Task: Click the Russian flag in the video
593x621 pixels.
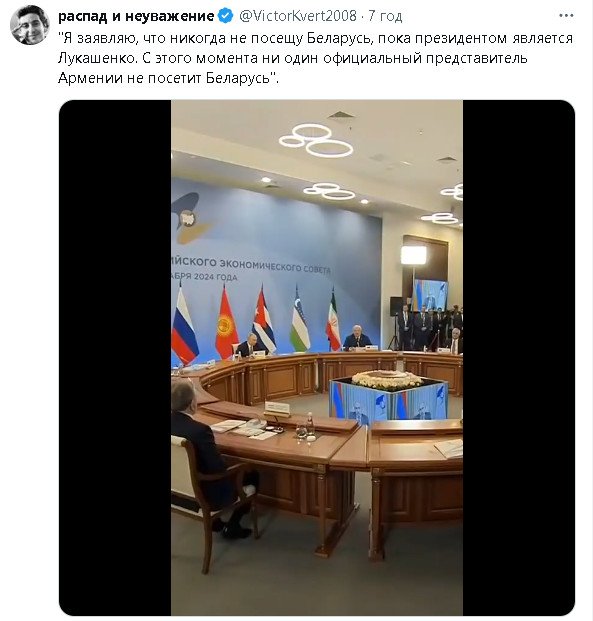Action: pyautogui.click(x=183, y=325)
